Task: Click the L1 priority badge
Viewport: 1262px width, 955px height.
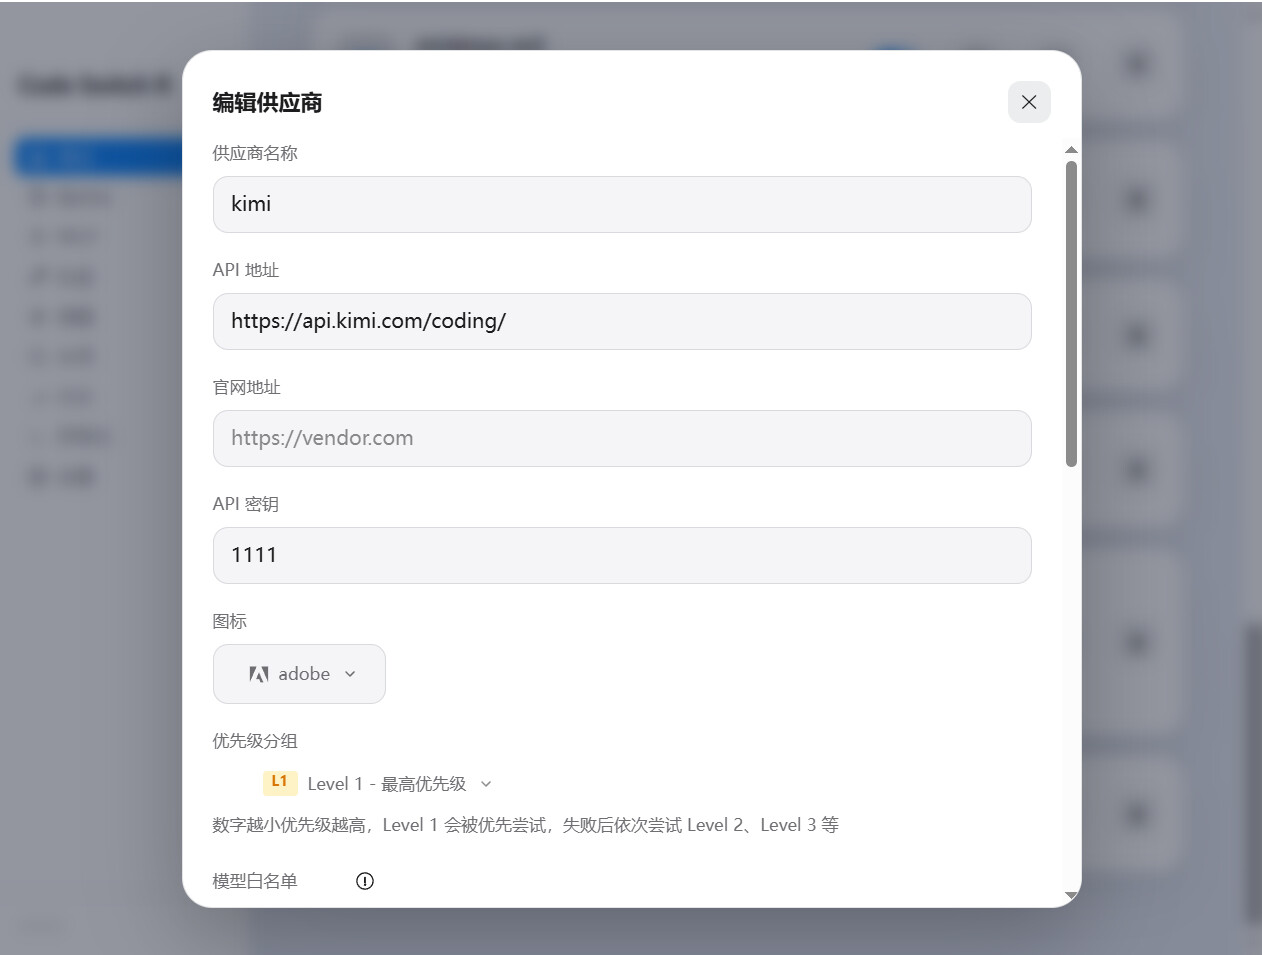Action: [x=280, y=782]
